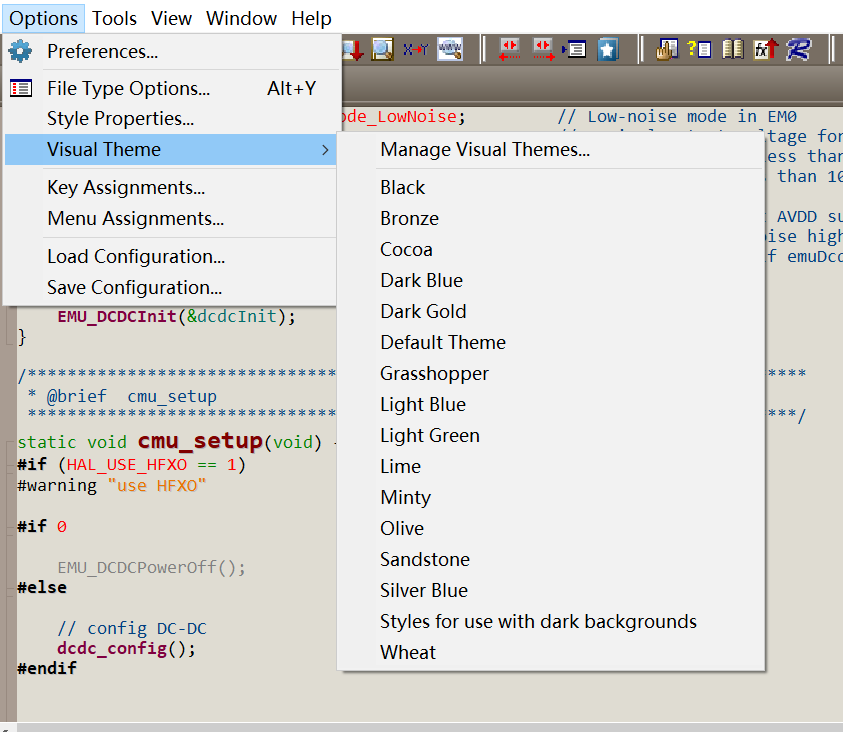The image size is (843, 732).
Task: Click the hand pointer browse symbol icon
Action: tap(668, 49)
